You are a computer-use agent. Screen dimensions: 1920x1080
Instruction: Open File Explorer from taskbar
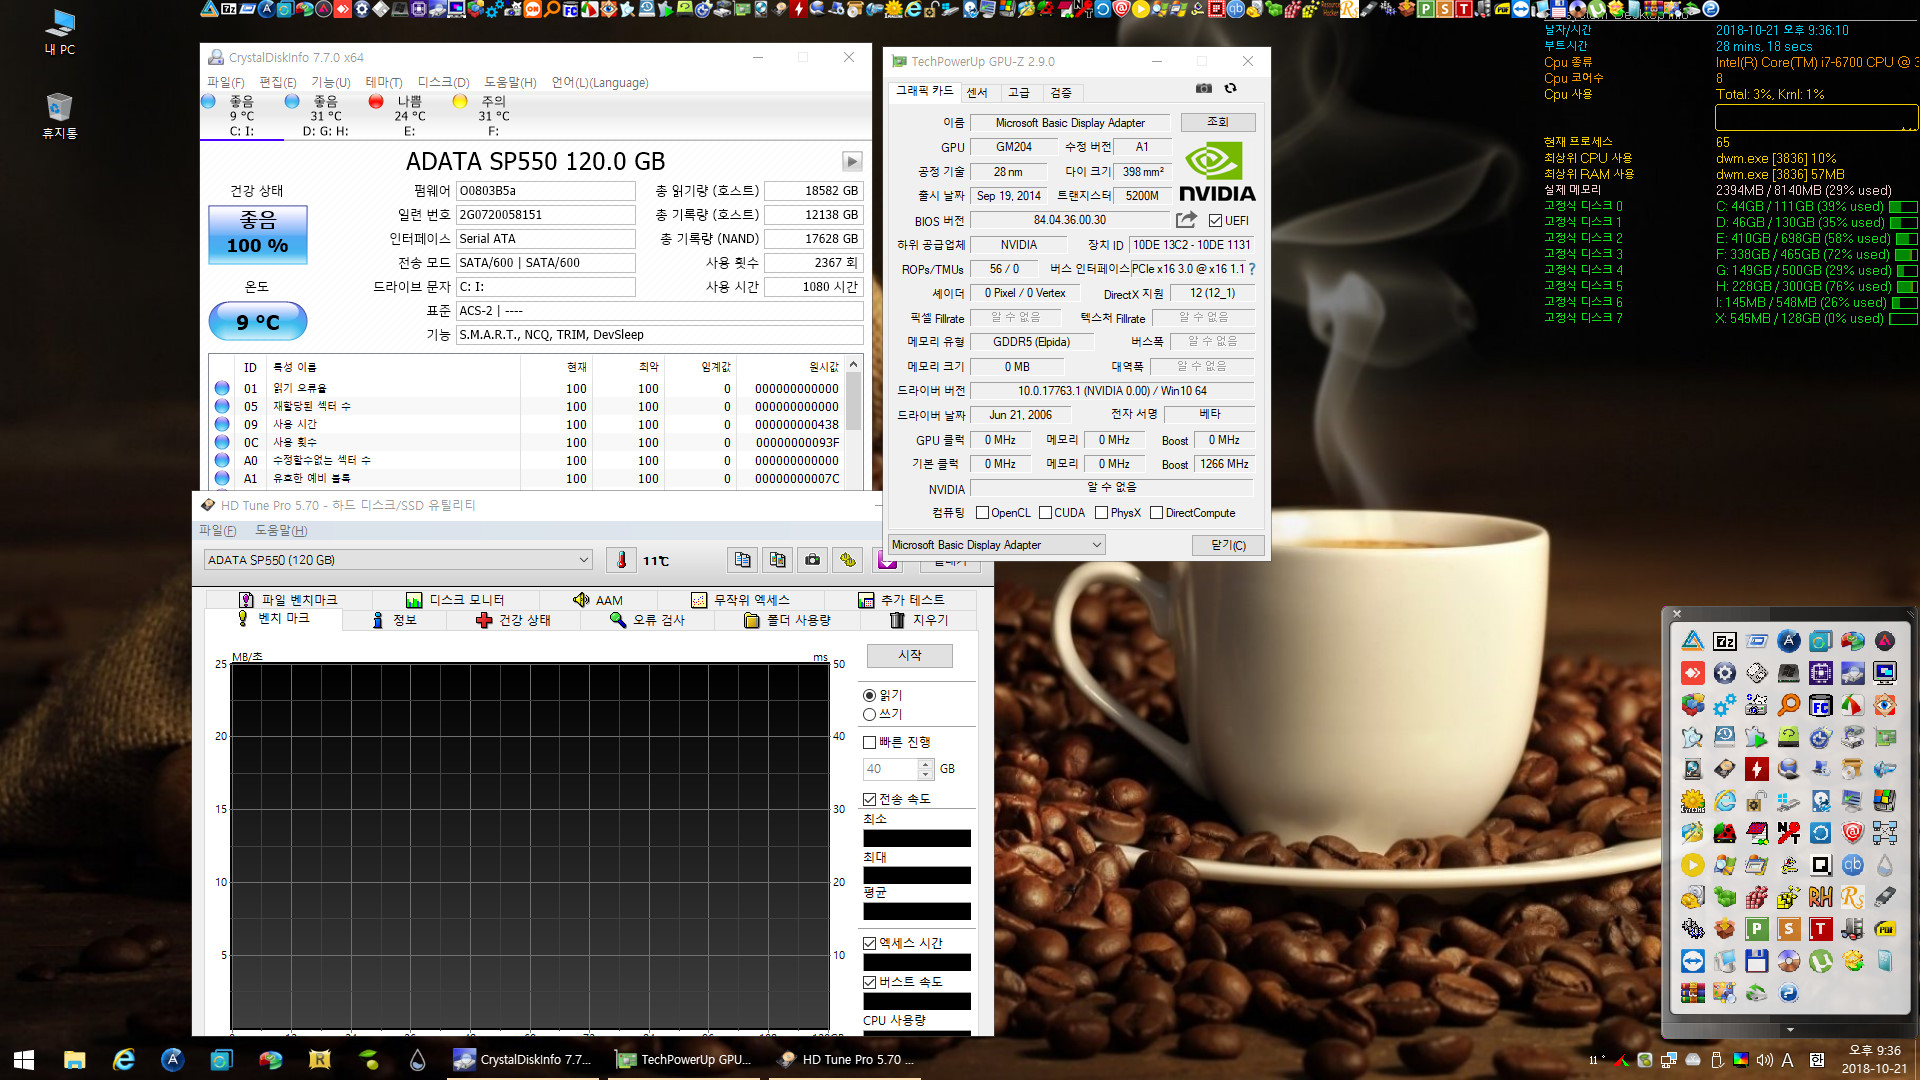tap(75, 1060)
